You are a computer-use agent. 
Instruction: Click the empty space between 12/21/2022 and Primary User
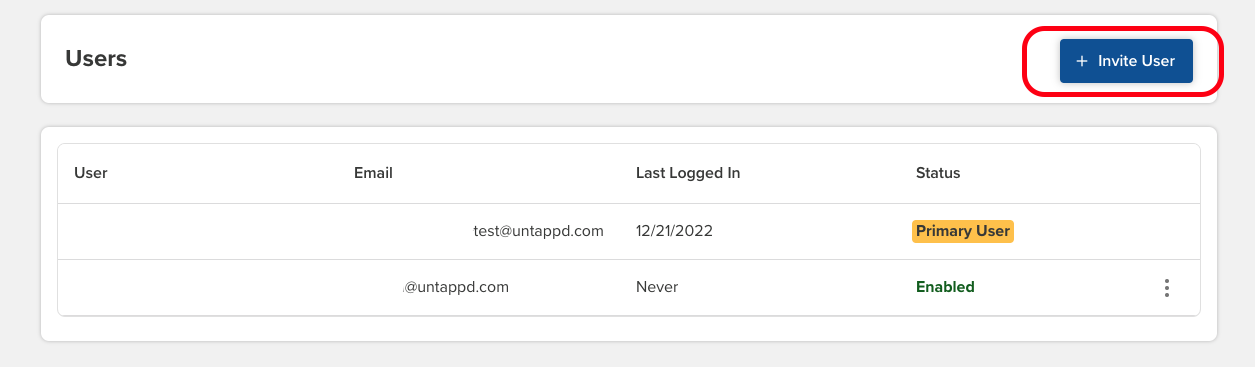click(x=810, y=231)
